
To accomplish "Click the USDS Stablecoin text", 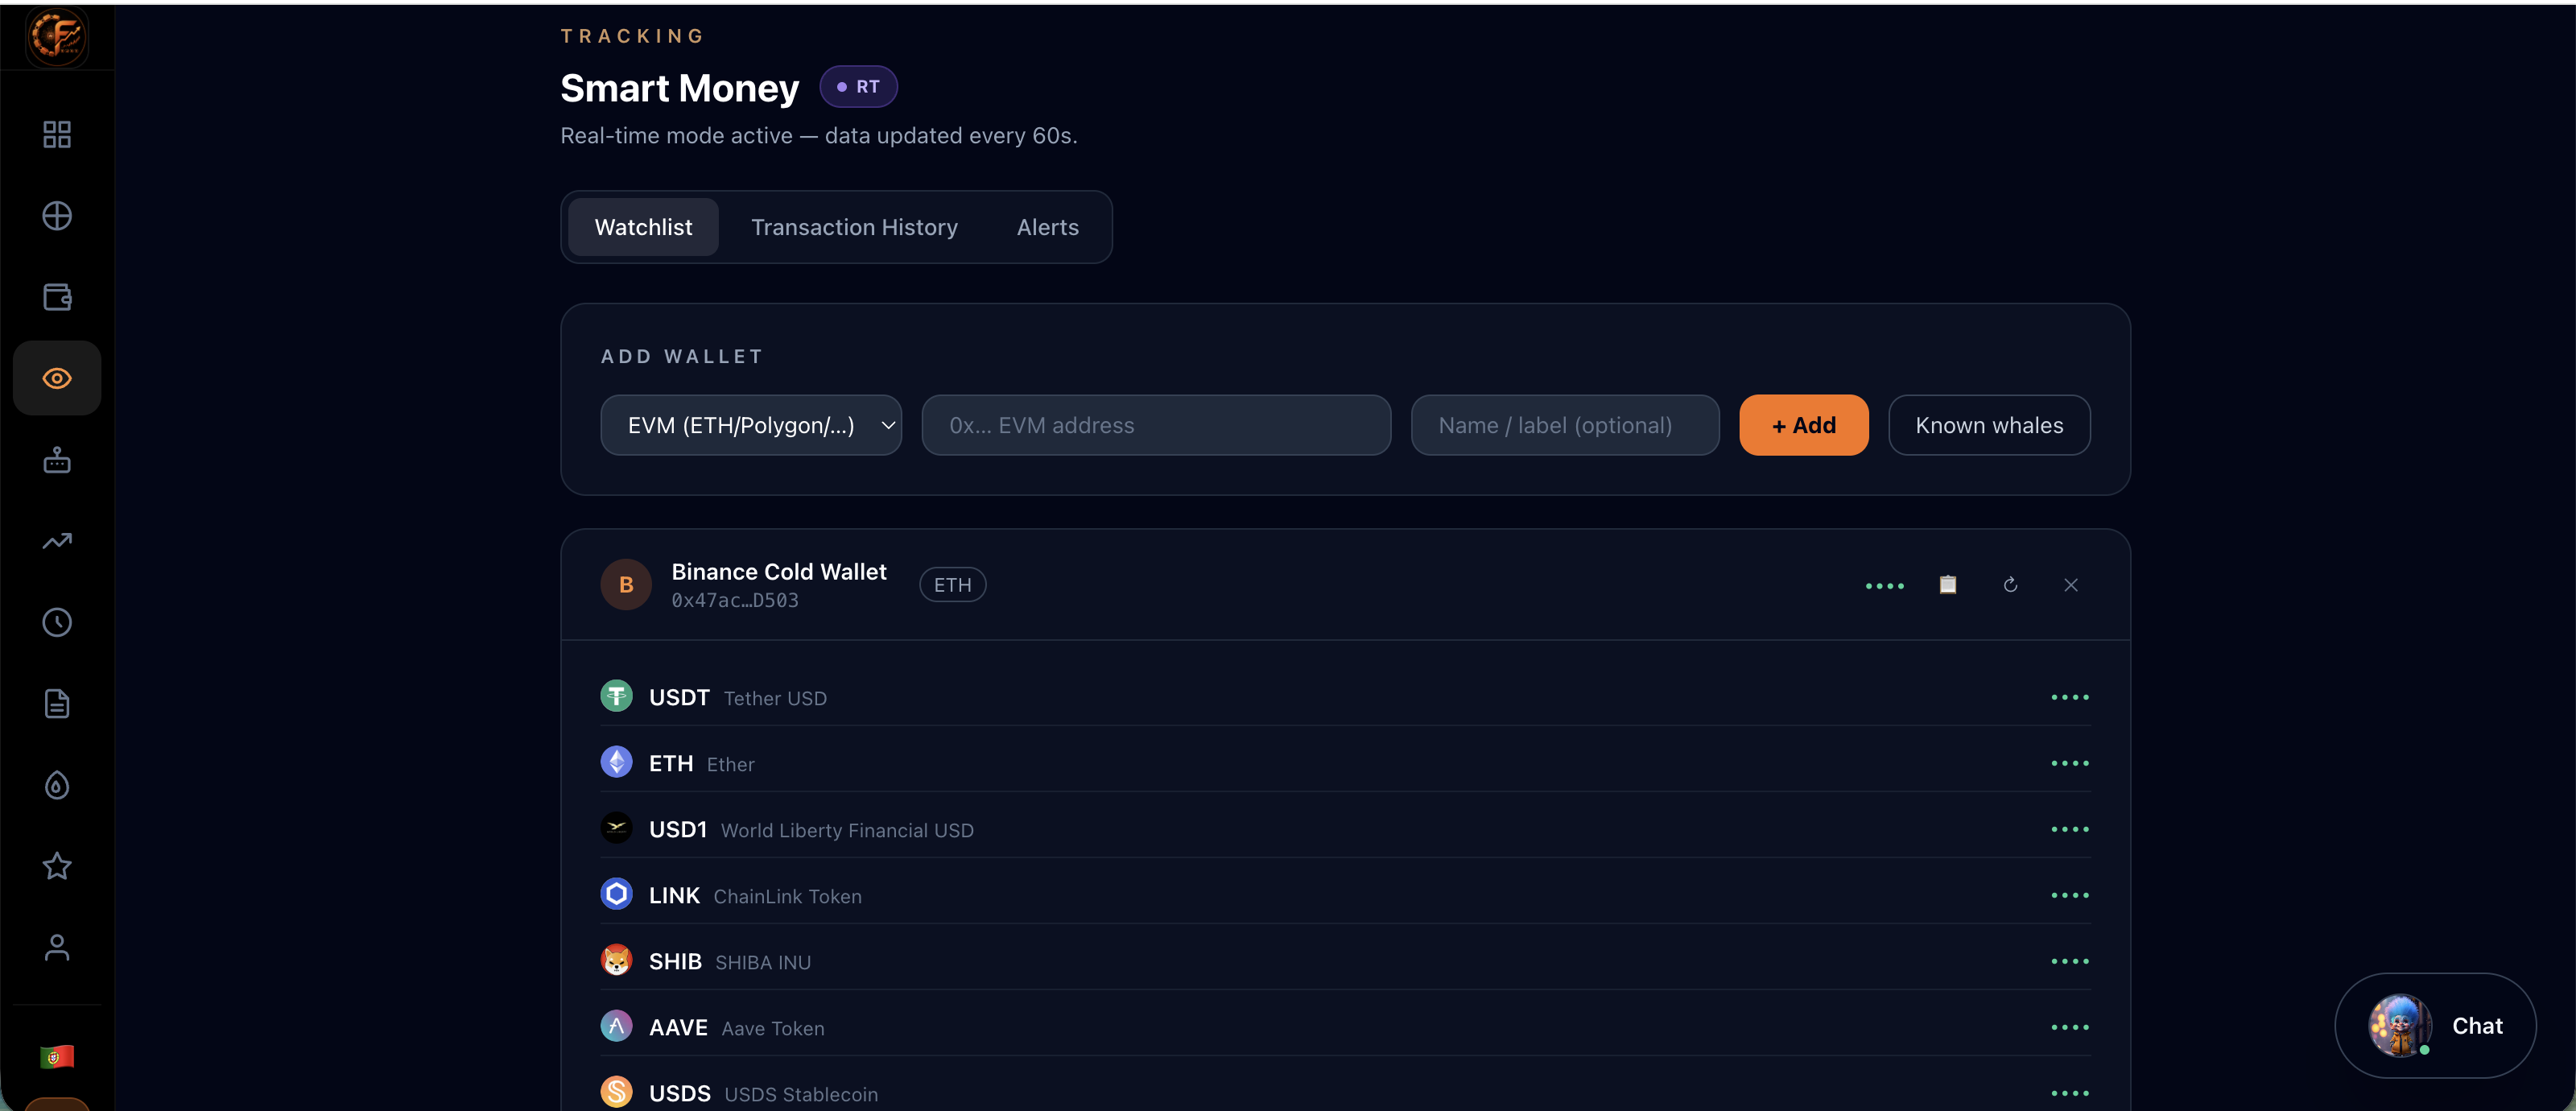I will click(x=801, y=1095).
